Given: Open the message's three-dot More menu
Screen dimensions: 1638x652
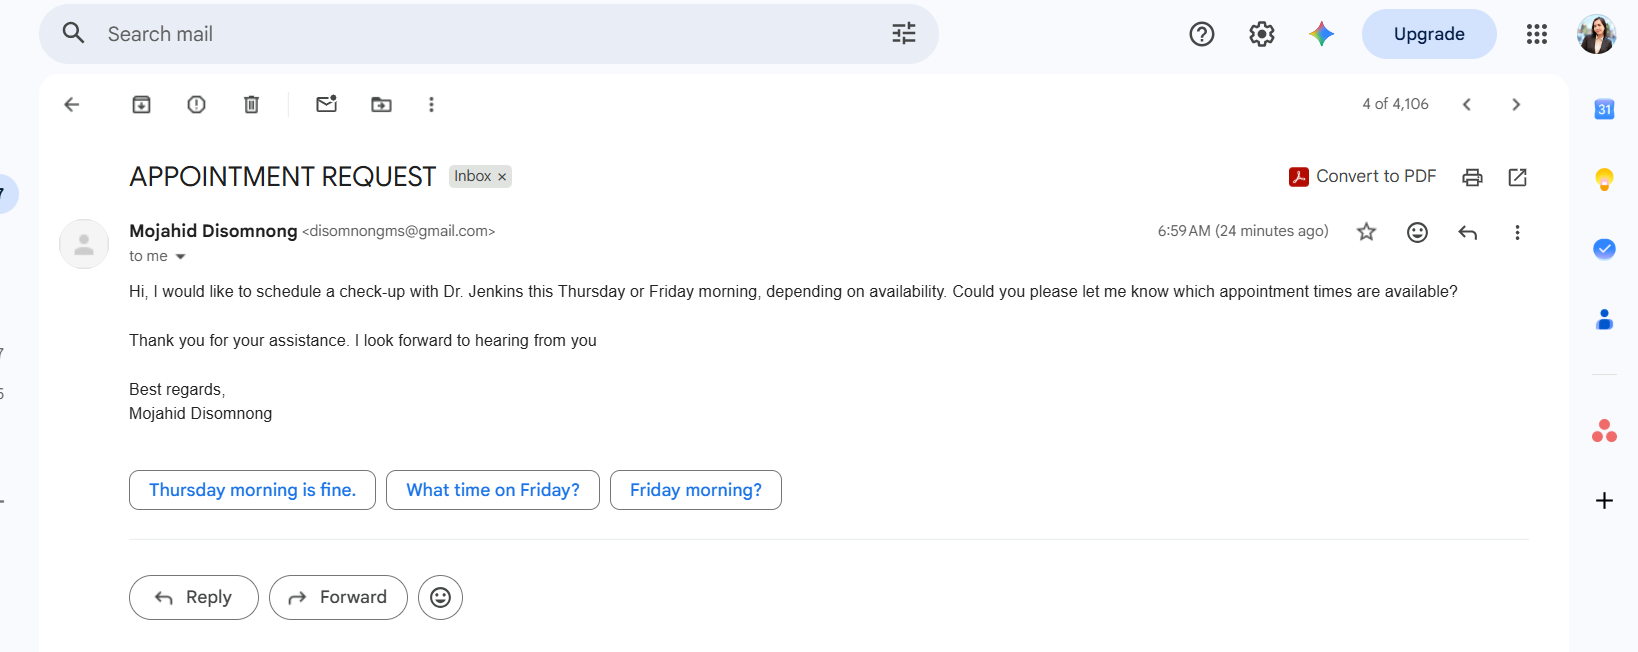Looking at the screenshot, I should tap(1517, 232).
